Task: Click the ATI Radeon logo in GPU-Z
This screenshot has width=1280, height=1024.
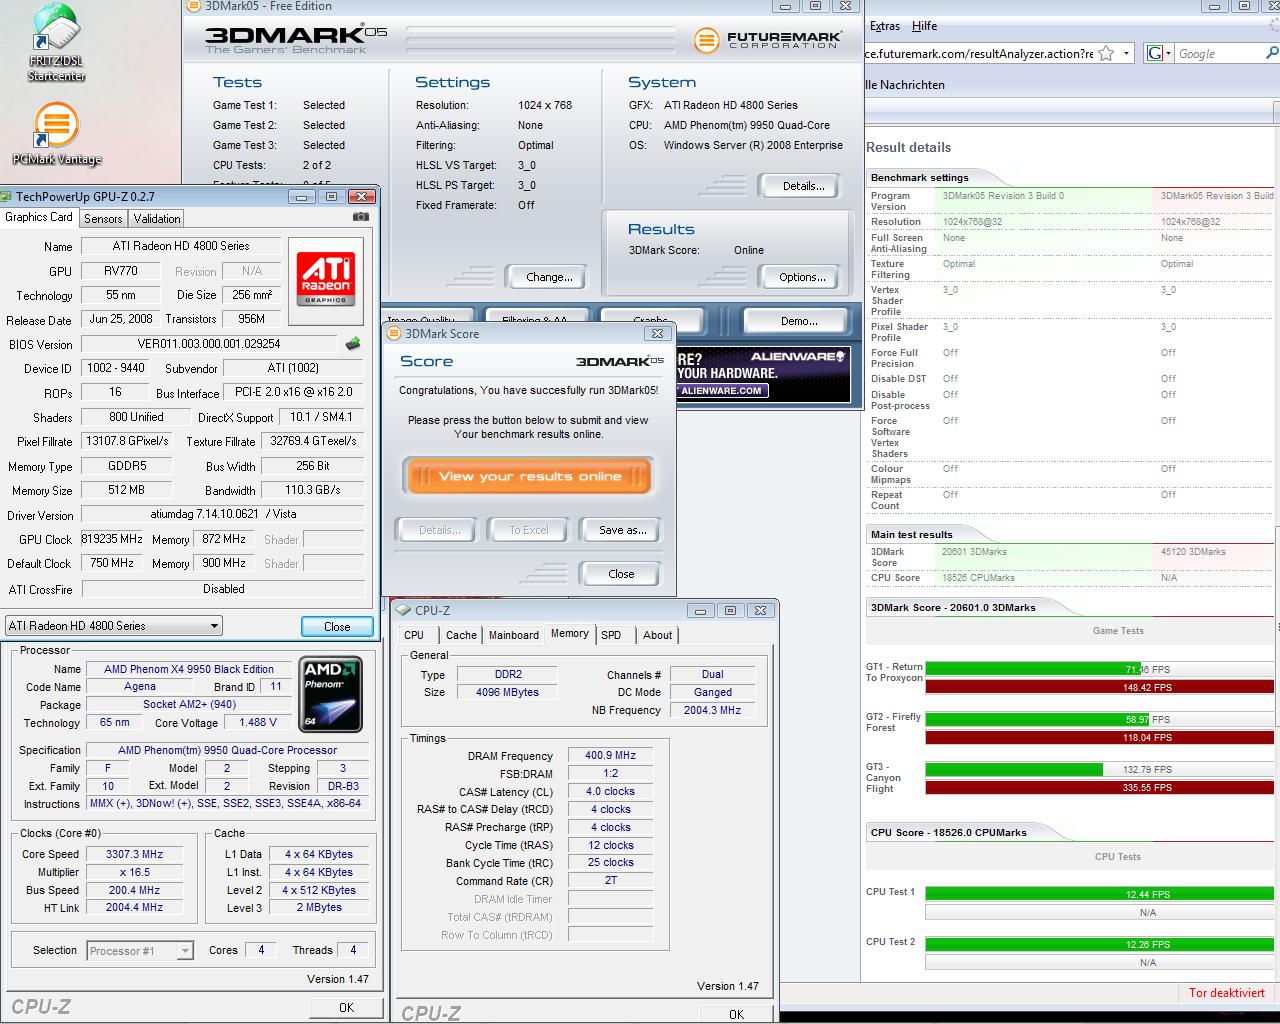Action: pos(326,281)
